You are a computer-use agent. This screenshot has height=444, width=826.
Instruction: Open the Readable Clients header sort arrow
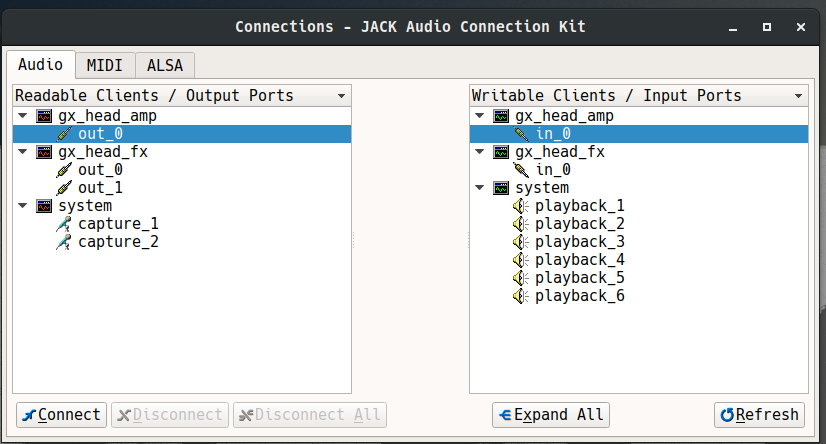(342, 96)
